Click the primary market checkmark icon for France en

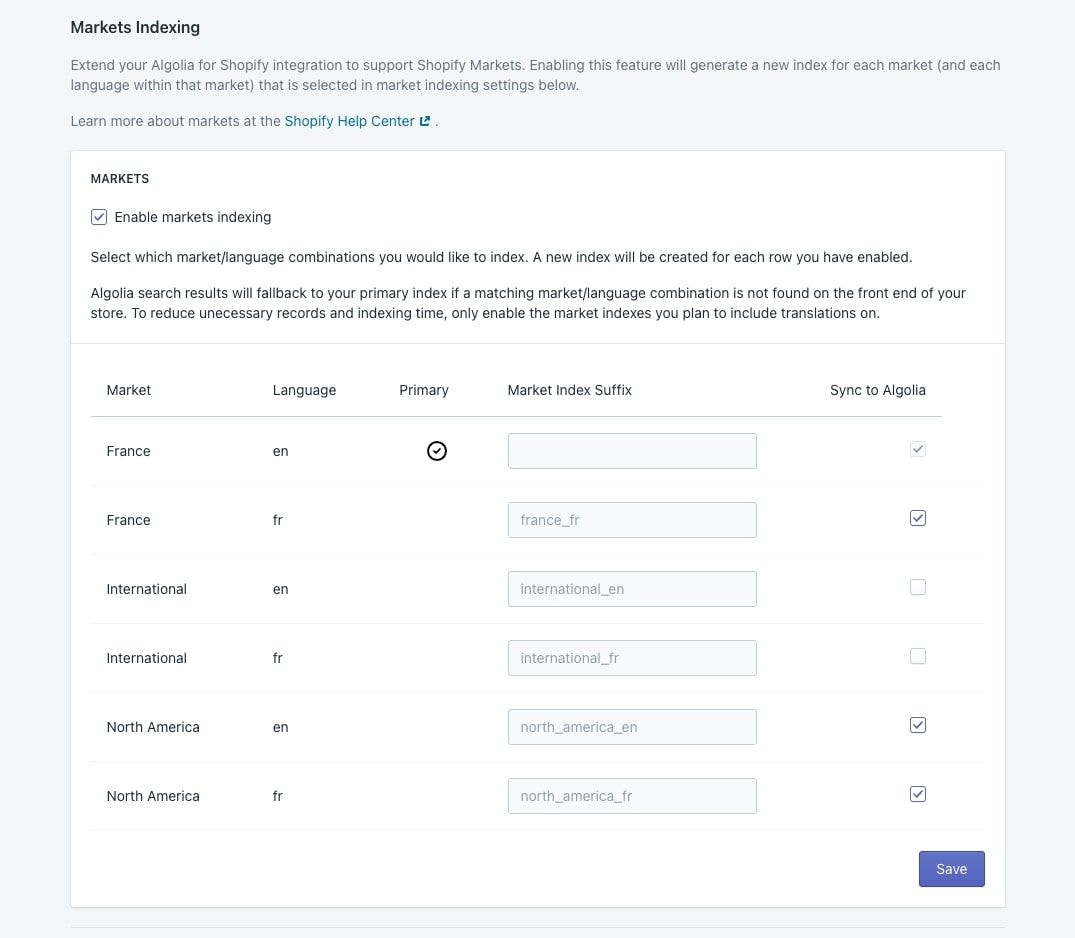point(436,450)
